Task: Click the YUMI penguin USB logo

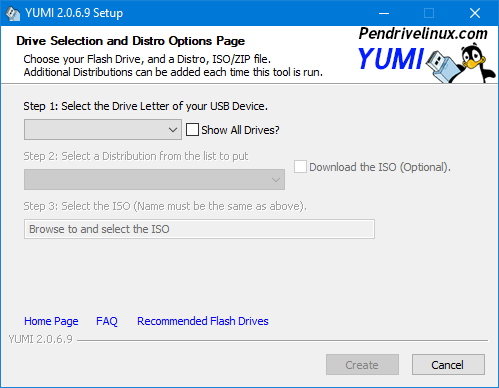Action: click(x=426, y=63)
